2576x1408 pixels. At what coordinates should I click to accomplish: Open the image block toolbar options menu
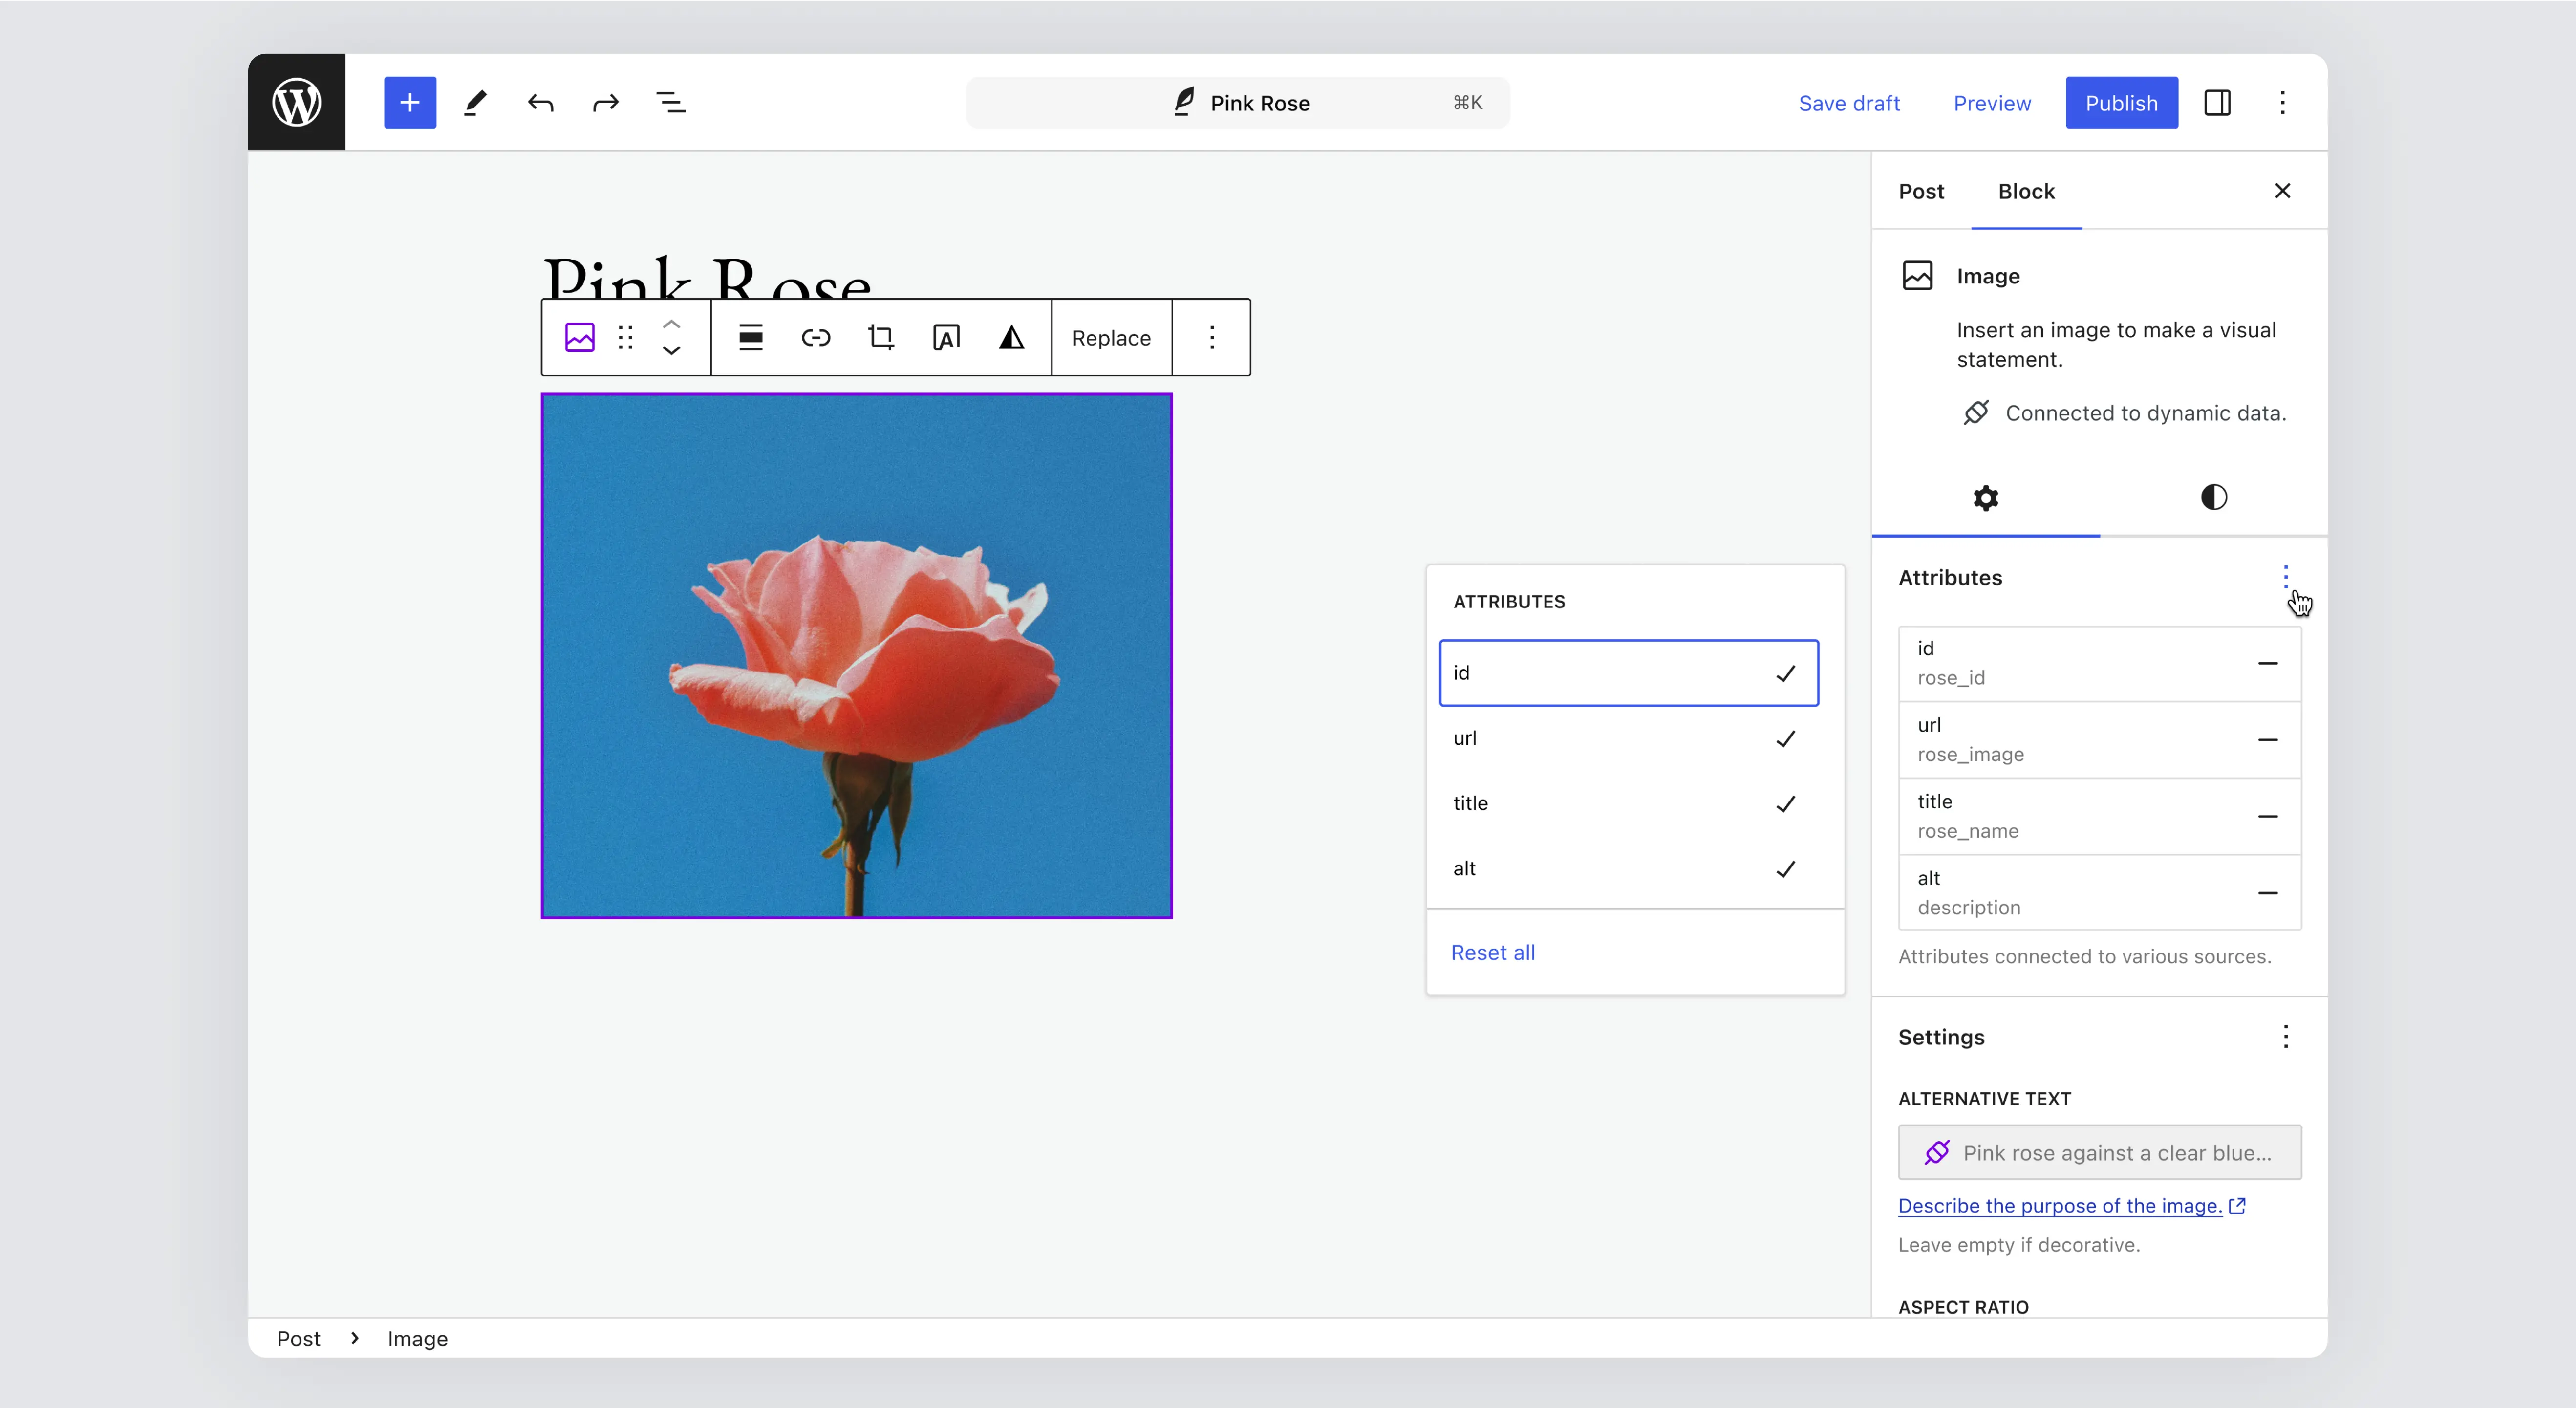pos(1211,338)
